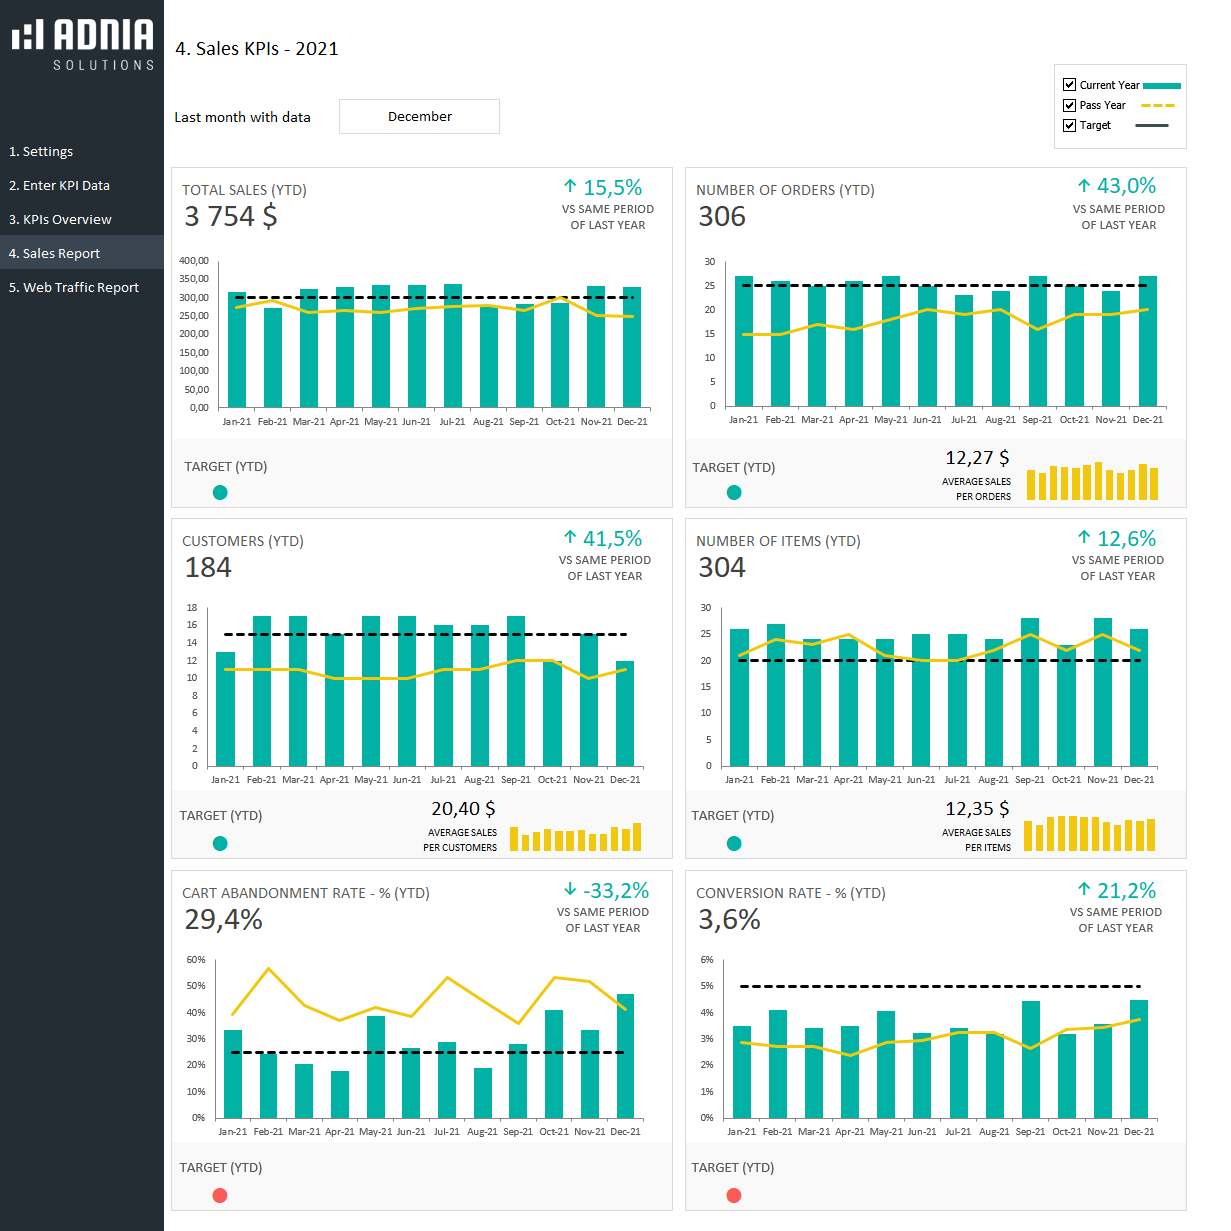Click the red Cart Abandonment target dot
The width and height of the screenshot is (1231, 1231).
(220, 1195)
